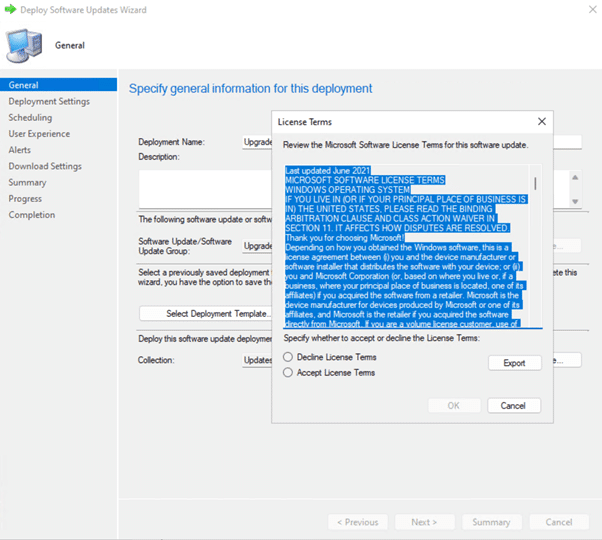Close the License Terms dialog
602x540 pixels.
[x=541, y=122]
